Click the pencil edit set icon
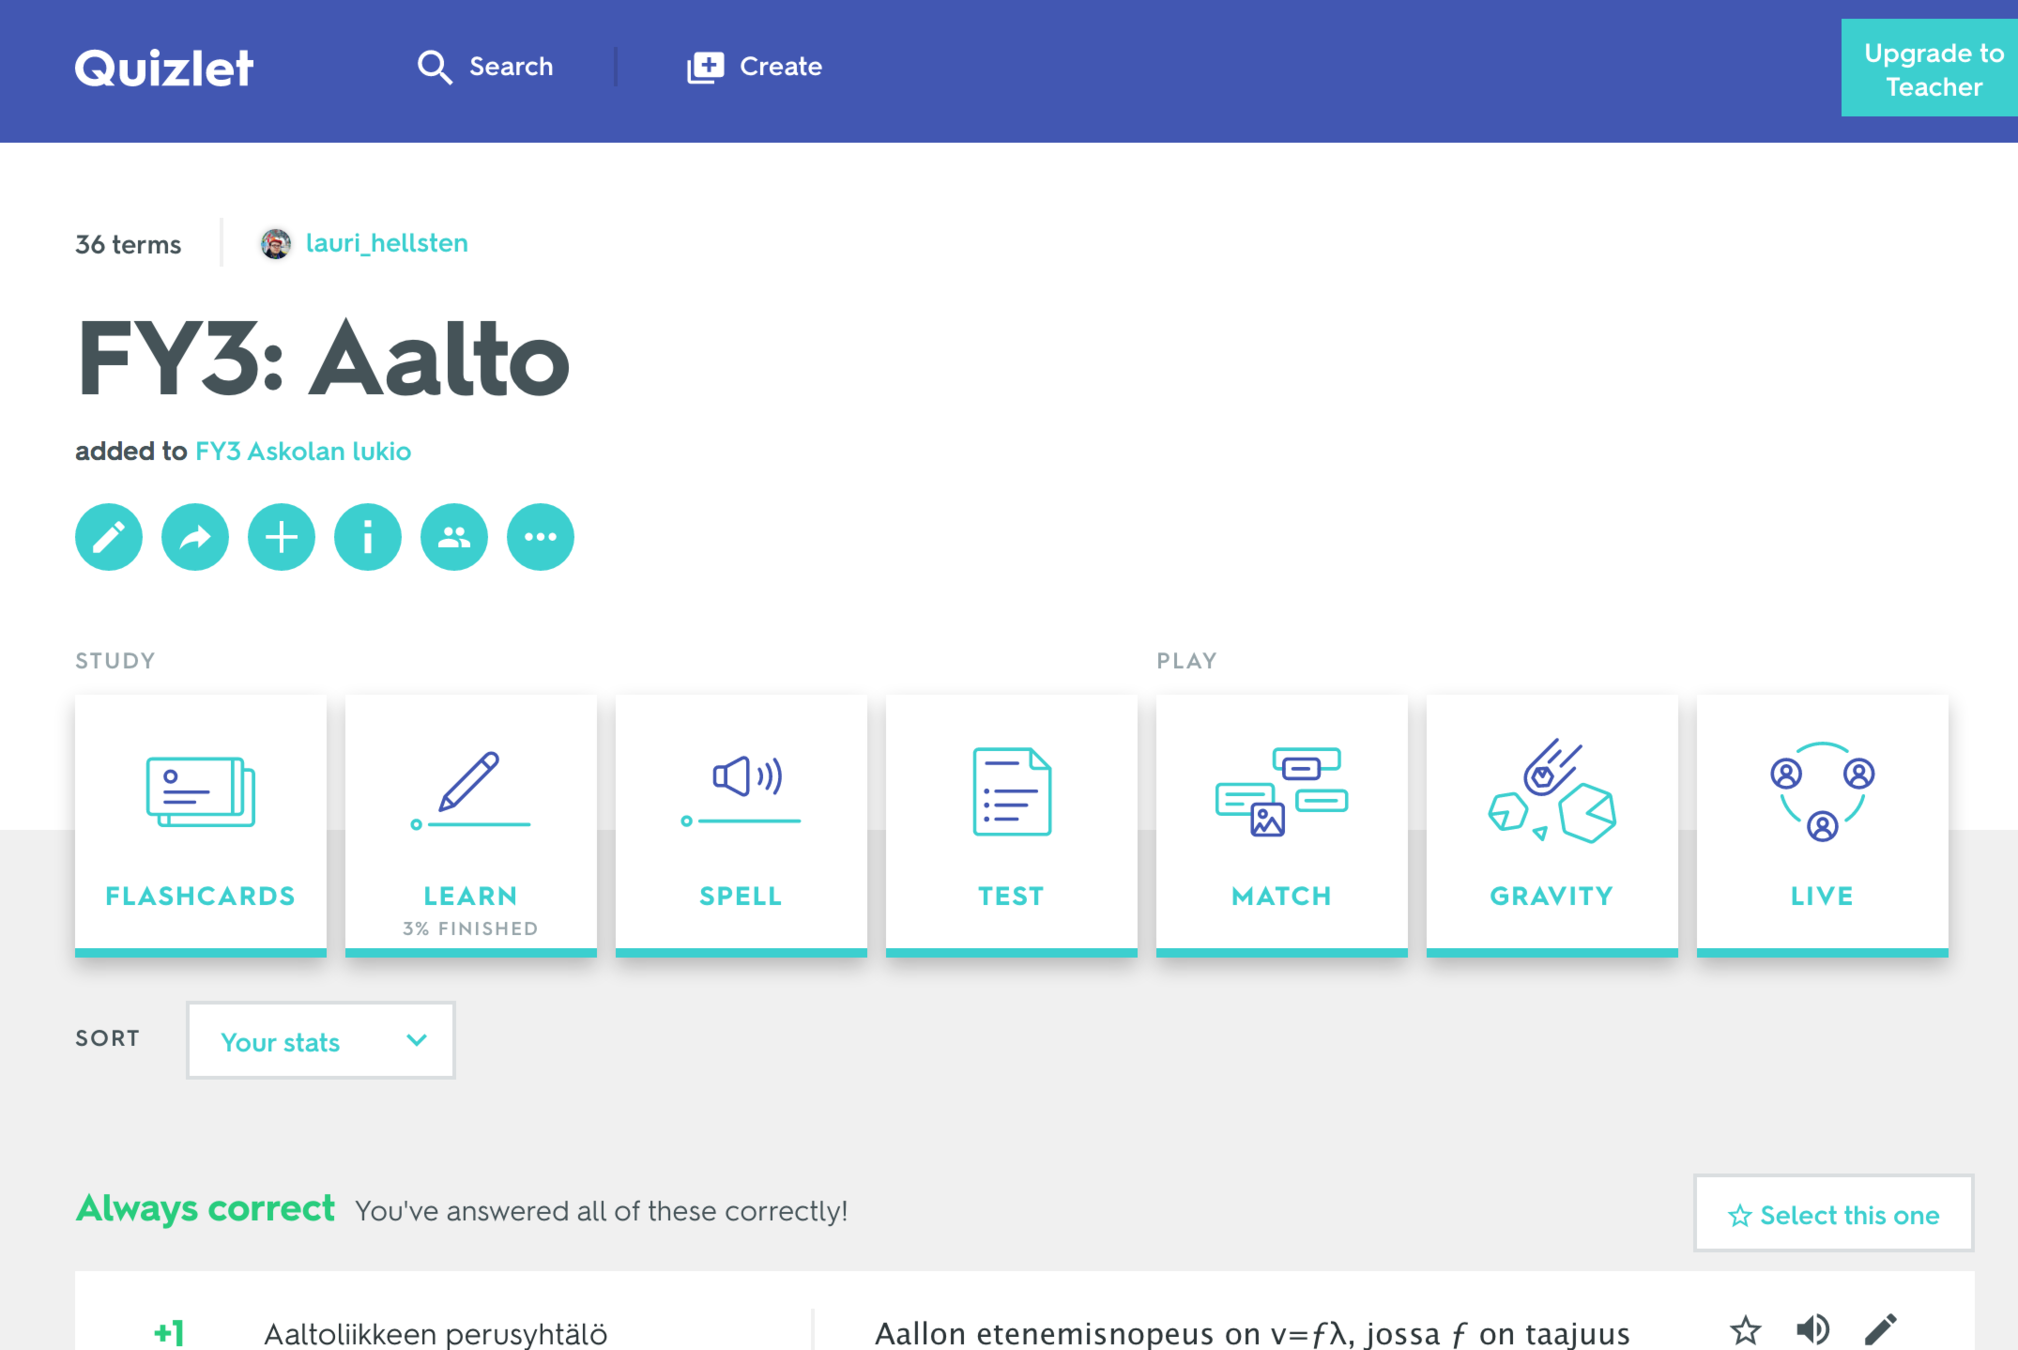The image size is (2018, 1350). 109,537
